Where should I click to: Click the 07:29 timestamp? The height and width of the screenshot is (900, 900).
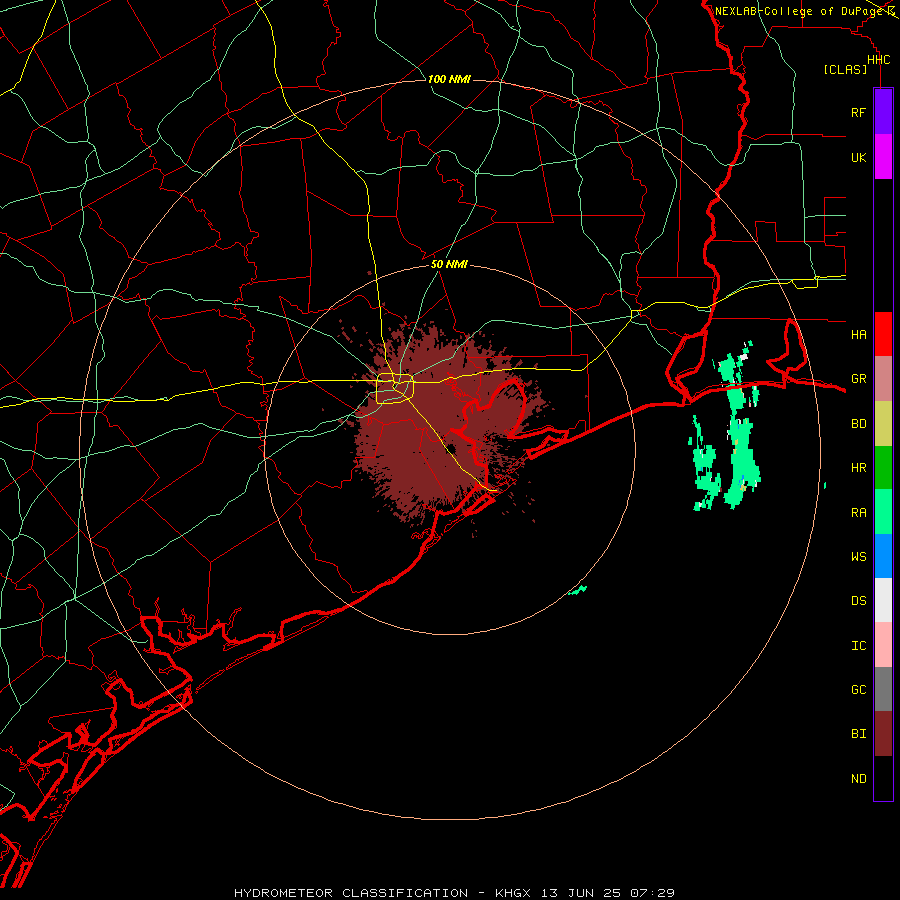click(x=651, y=893)
